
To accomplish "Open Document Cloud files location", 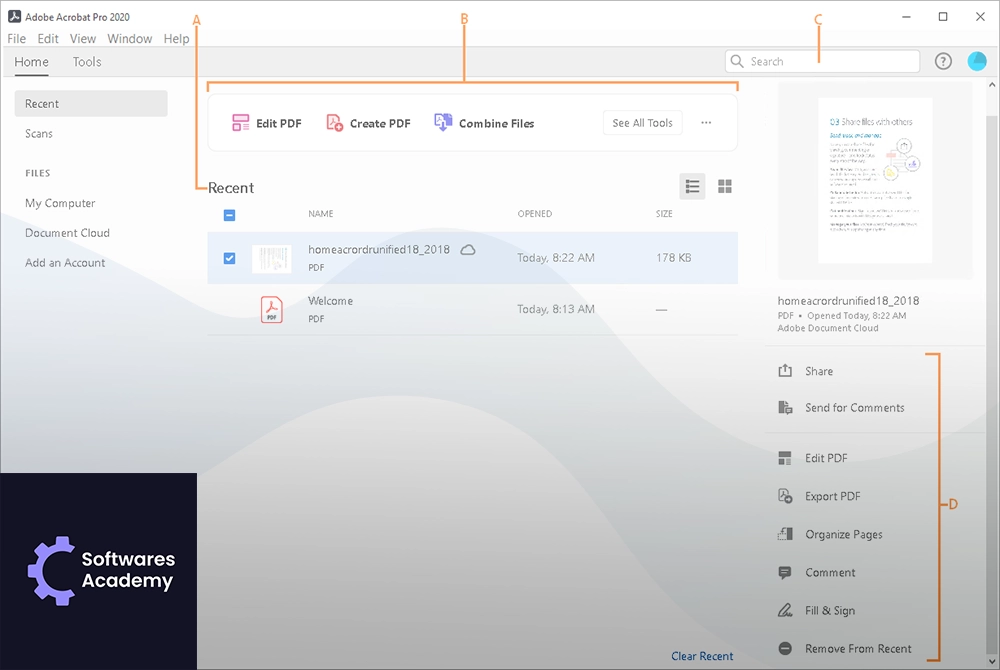I will [67, 233].
